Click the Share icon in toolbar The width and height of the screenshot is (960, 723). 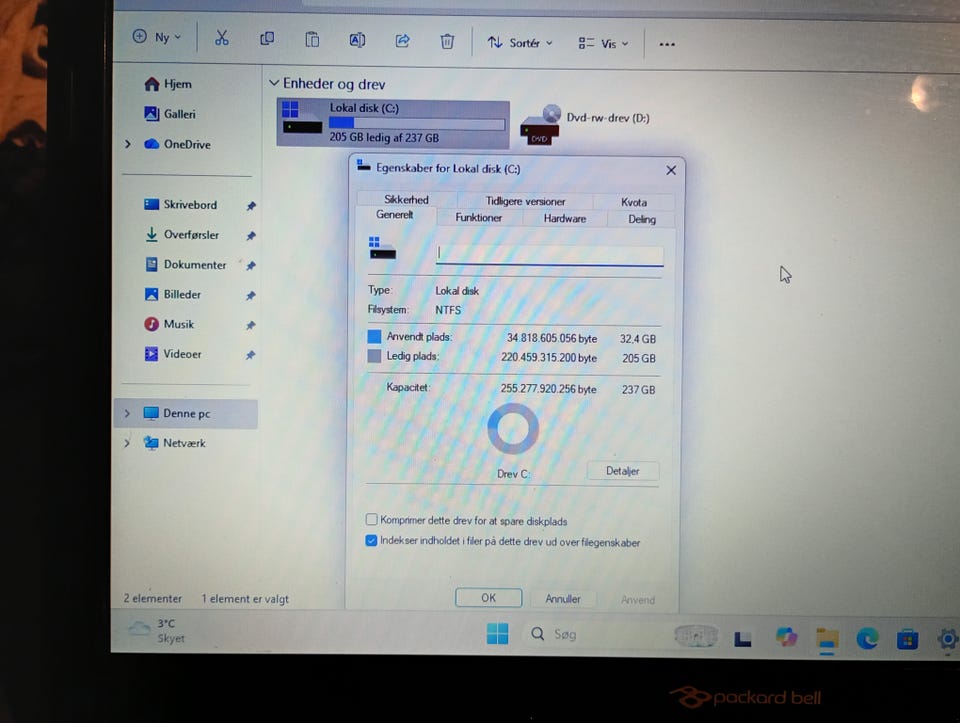[402, 41]
